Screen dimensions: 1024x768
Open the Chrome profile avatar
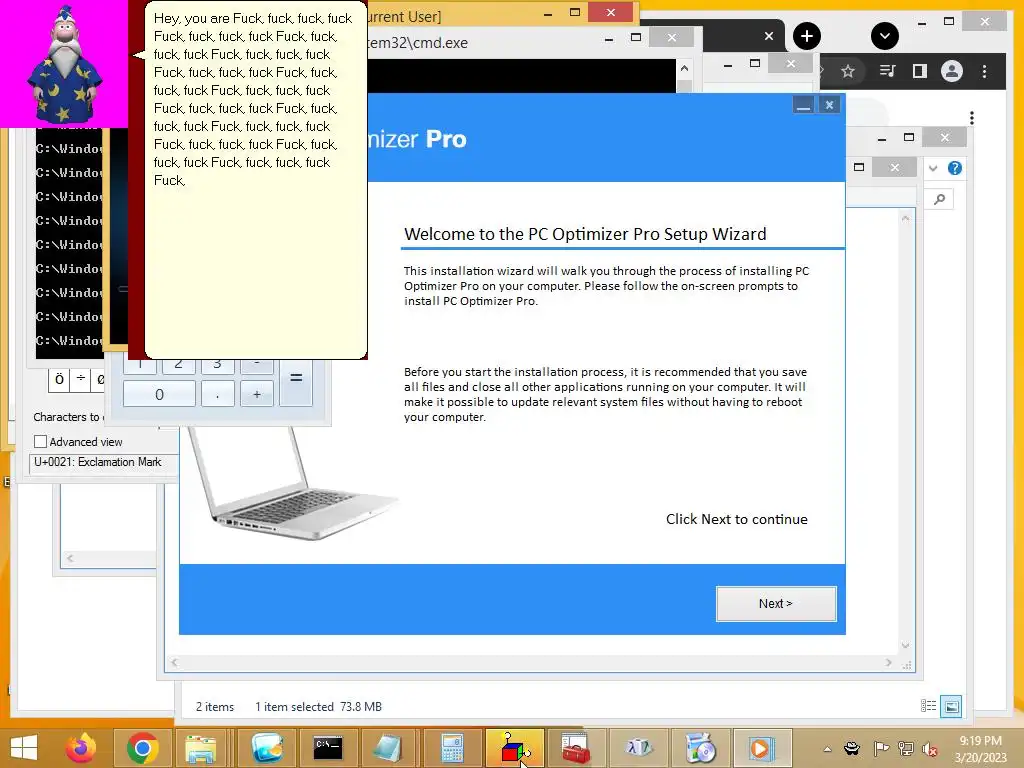(952, 71)
